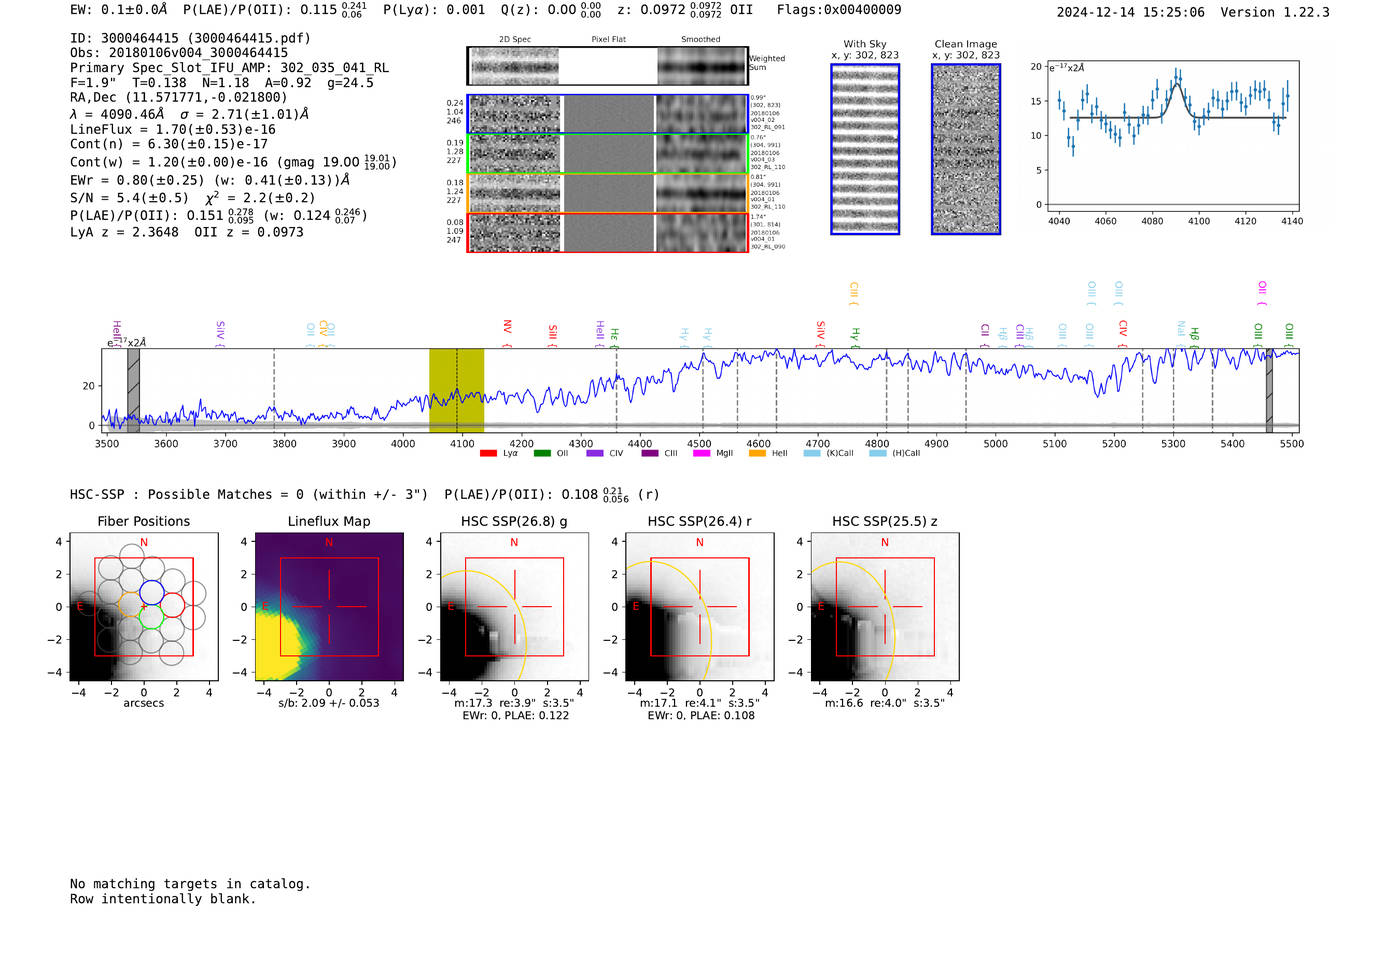Click the EWr = 0.80 line
The image size is (1400, 953).
210,181
